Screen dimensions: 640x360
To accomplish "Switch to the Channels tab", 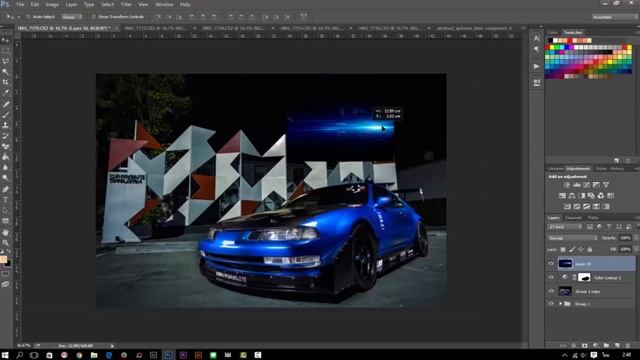I will click(573, 218).
